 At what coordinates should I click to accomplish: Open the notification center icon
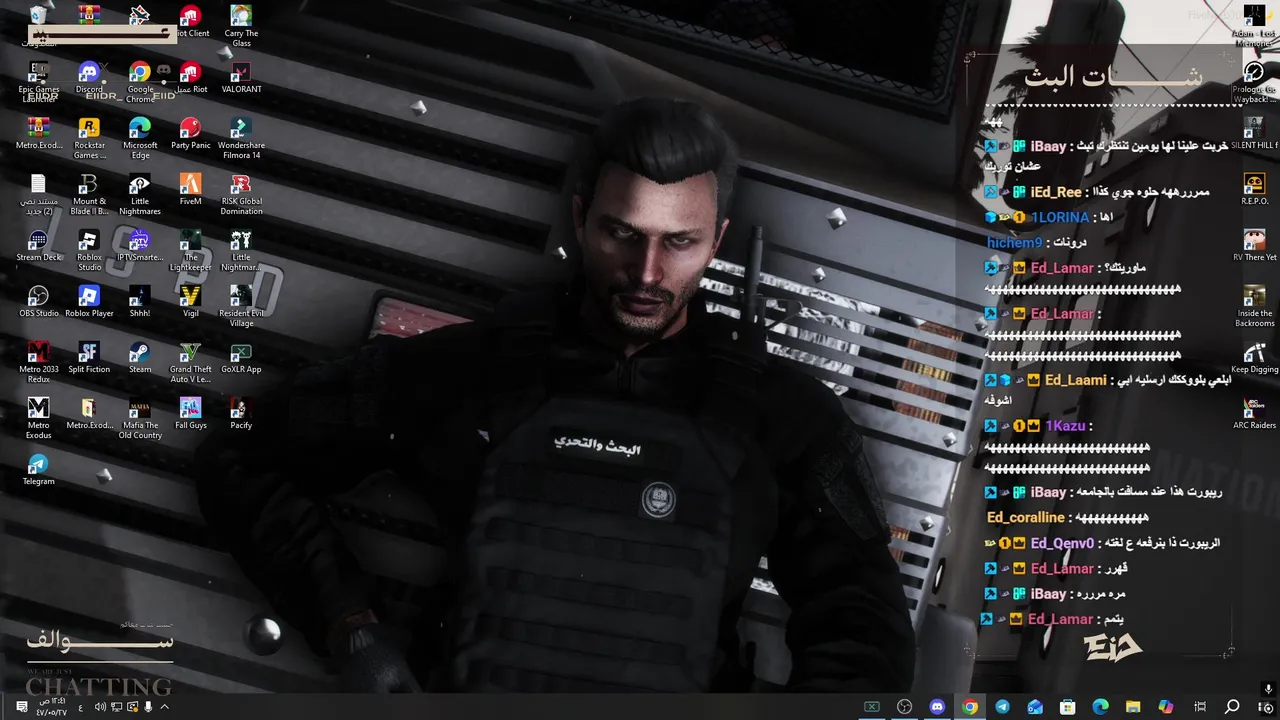coord(21,707)
